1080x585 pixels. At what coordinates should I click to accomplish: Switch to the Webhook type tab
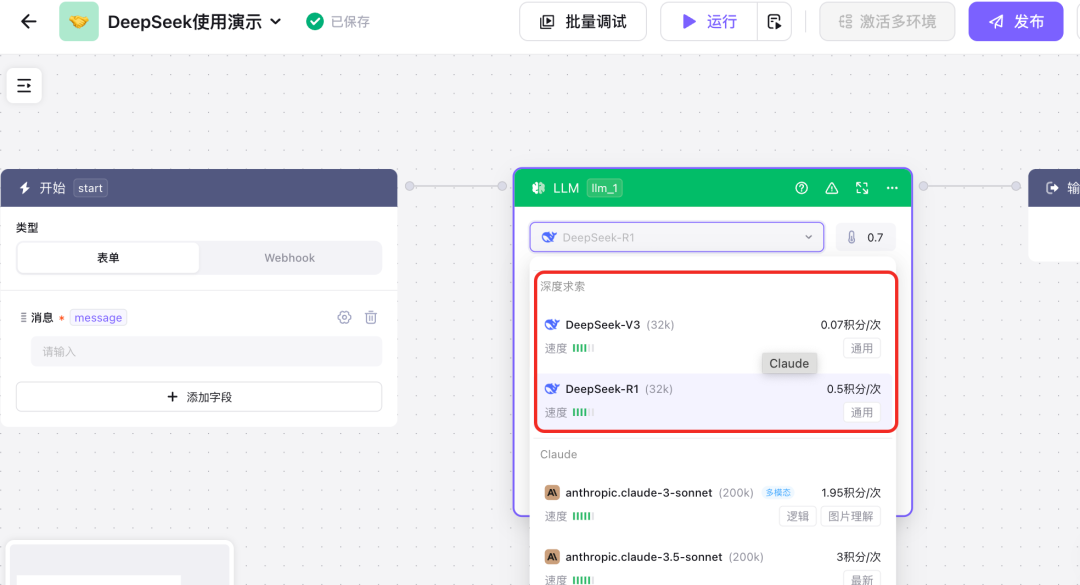pos(289,258)
